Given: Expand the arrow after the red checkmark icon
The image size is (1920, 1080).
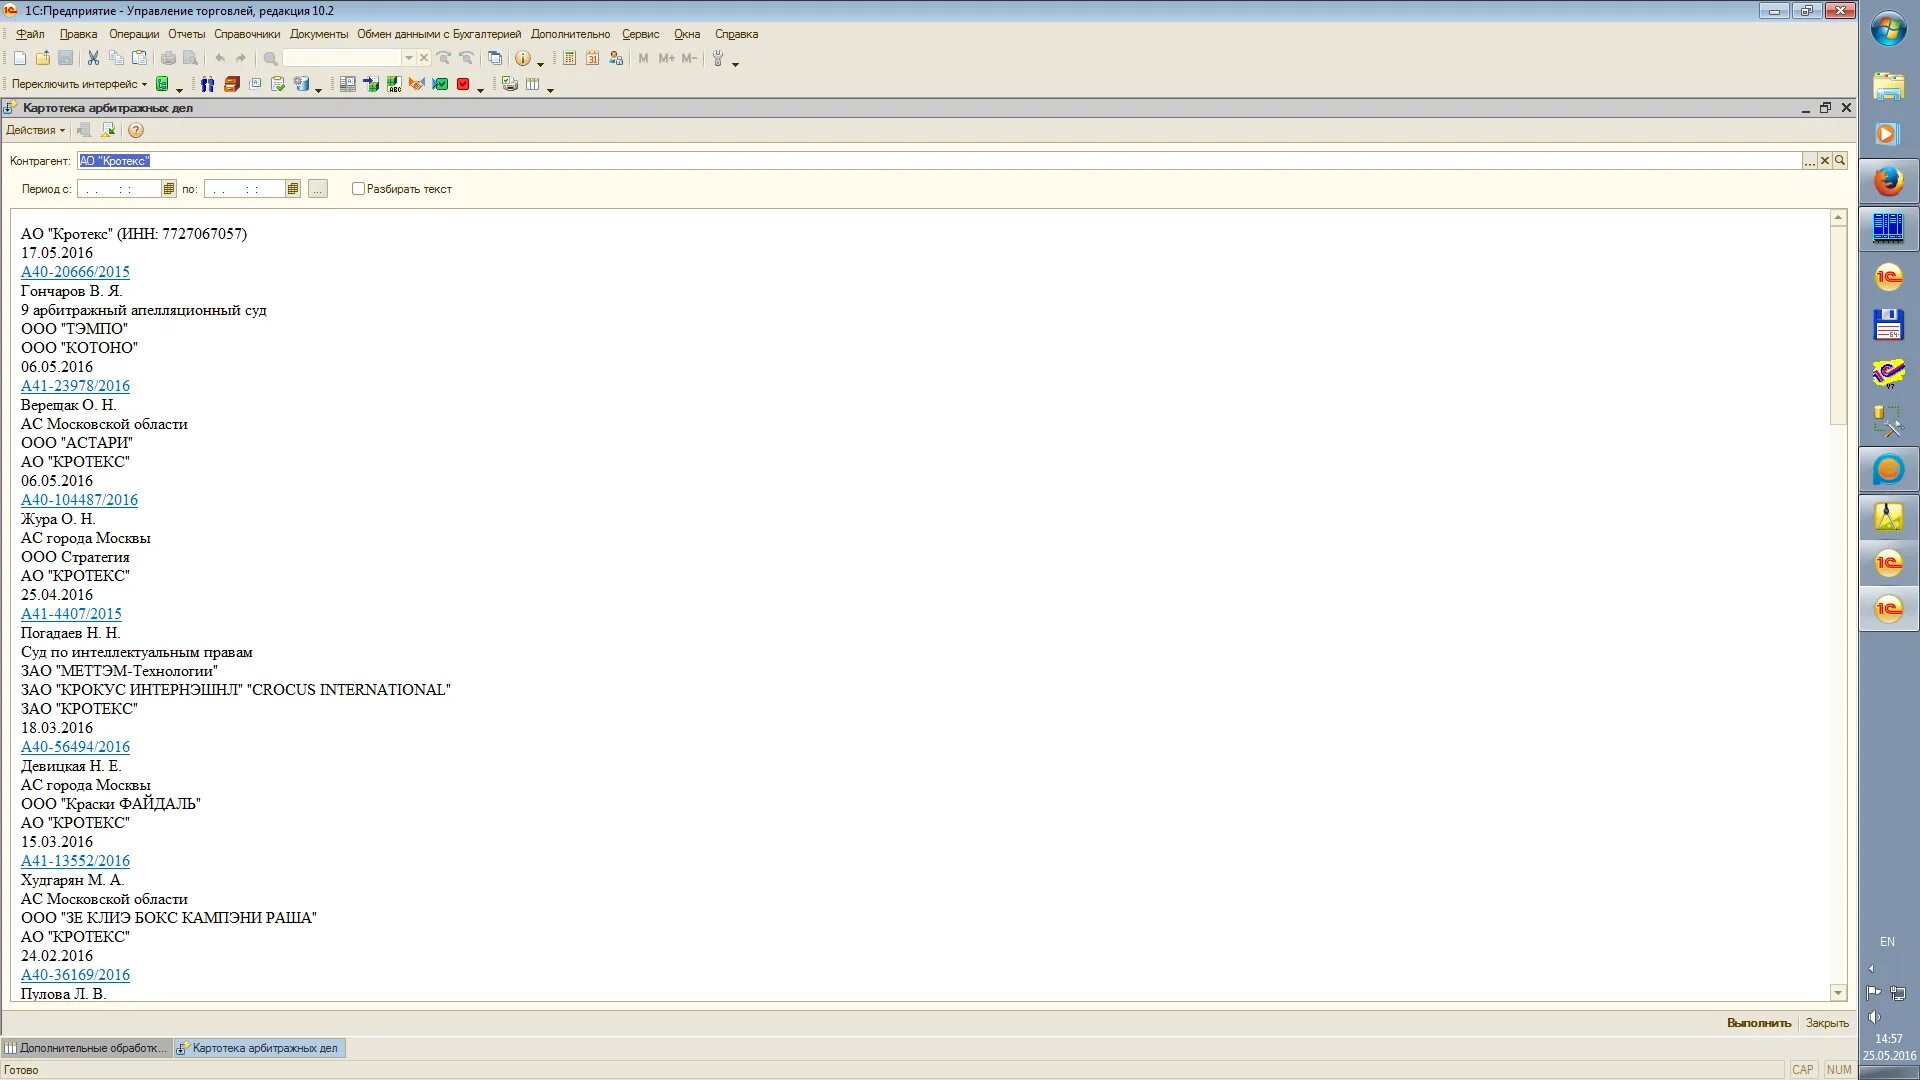Looking at the screenshot, I should [x=481, y=89].
